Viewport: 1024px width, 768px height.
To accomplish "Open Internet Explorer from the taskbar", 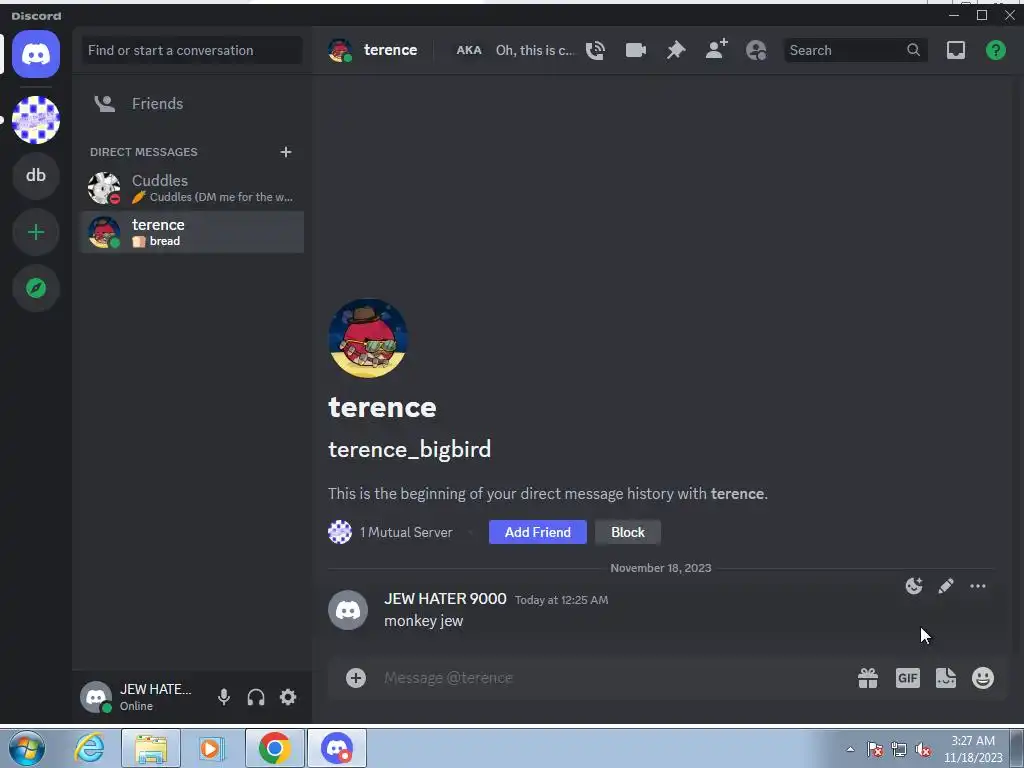I will pos(89,748).
